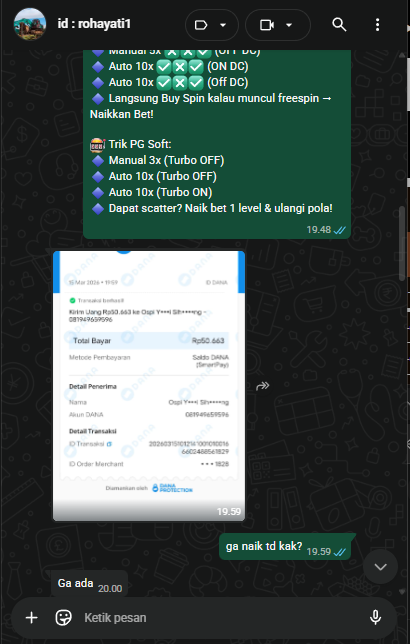Forward the DANA receipt image

tap(263, 386)
